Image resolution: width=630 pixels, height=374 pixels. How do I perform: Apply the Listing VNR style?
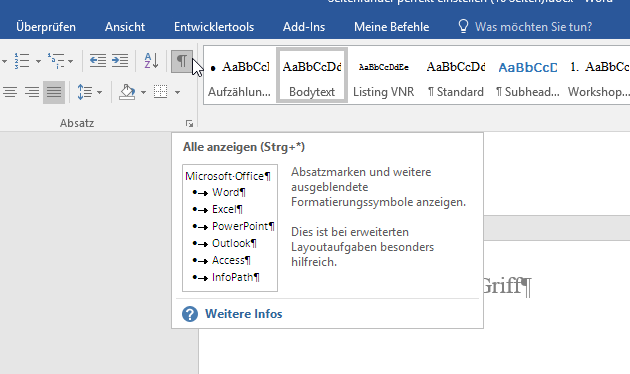tap(383, 76)
